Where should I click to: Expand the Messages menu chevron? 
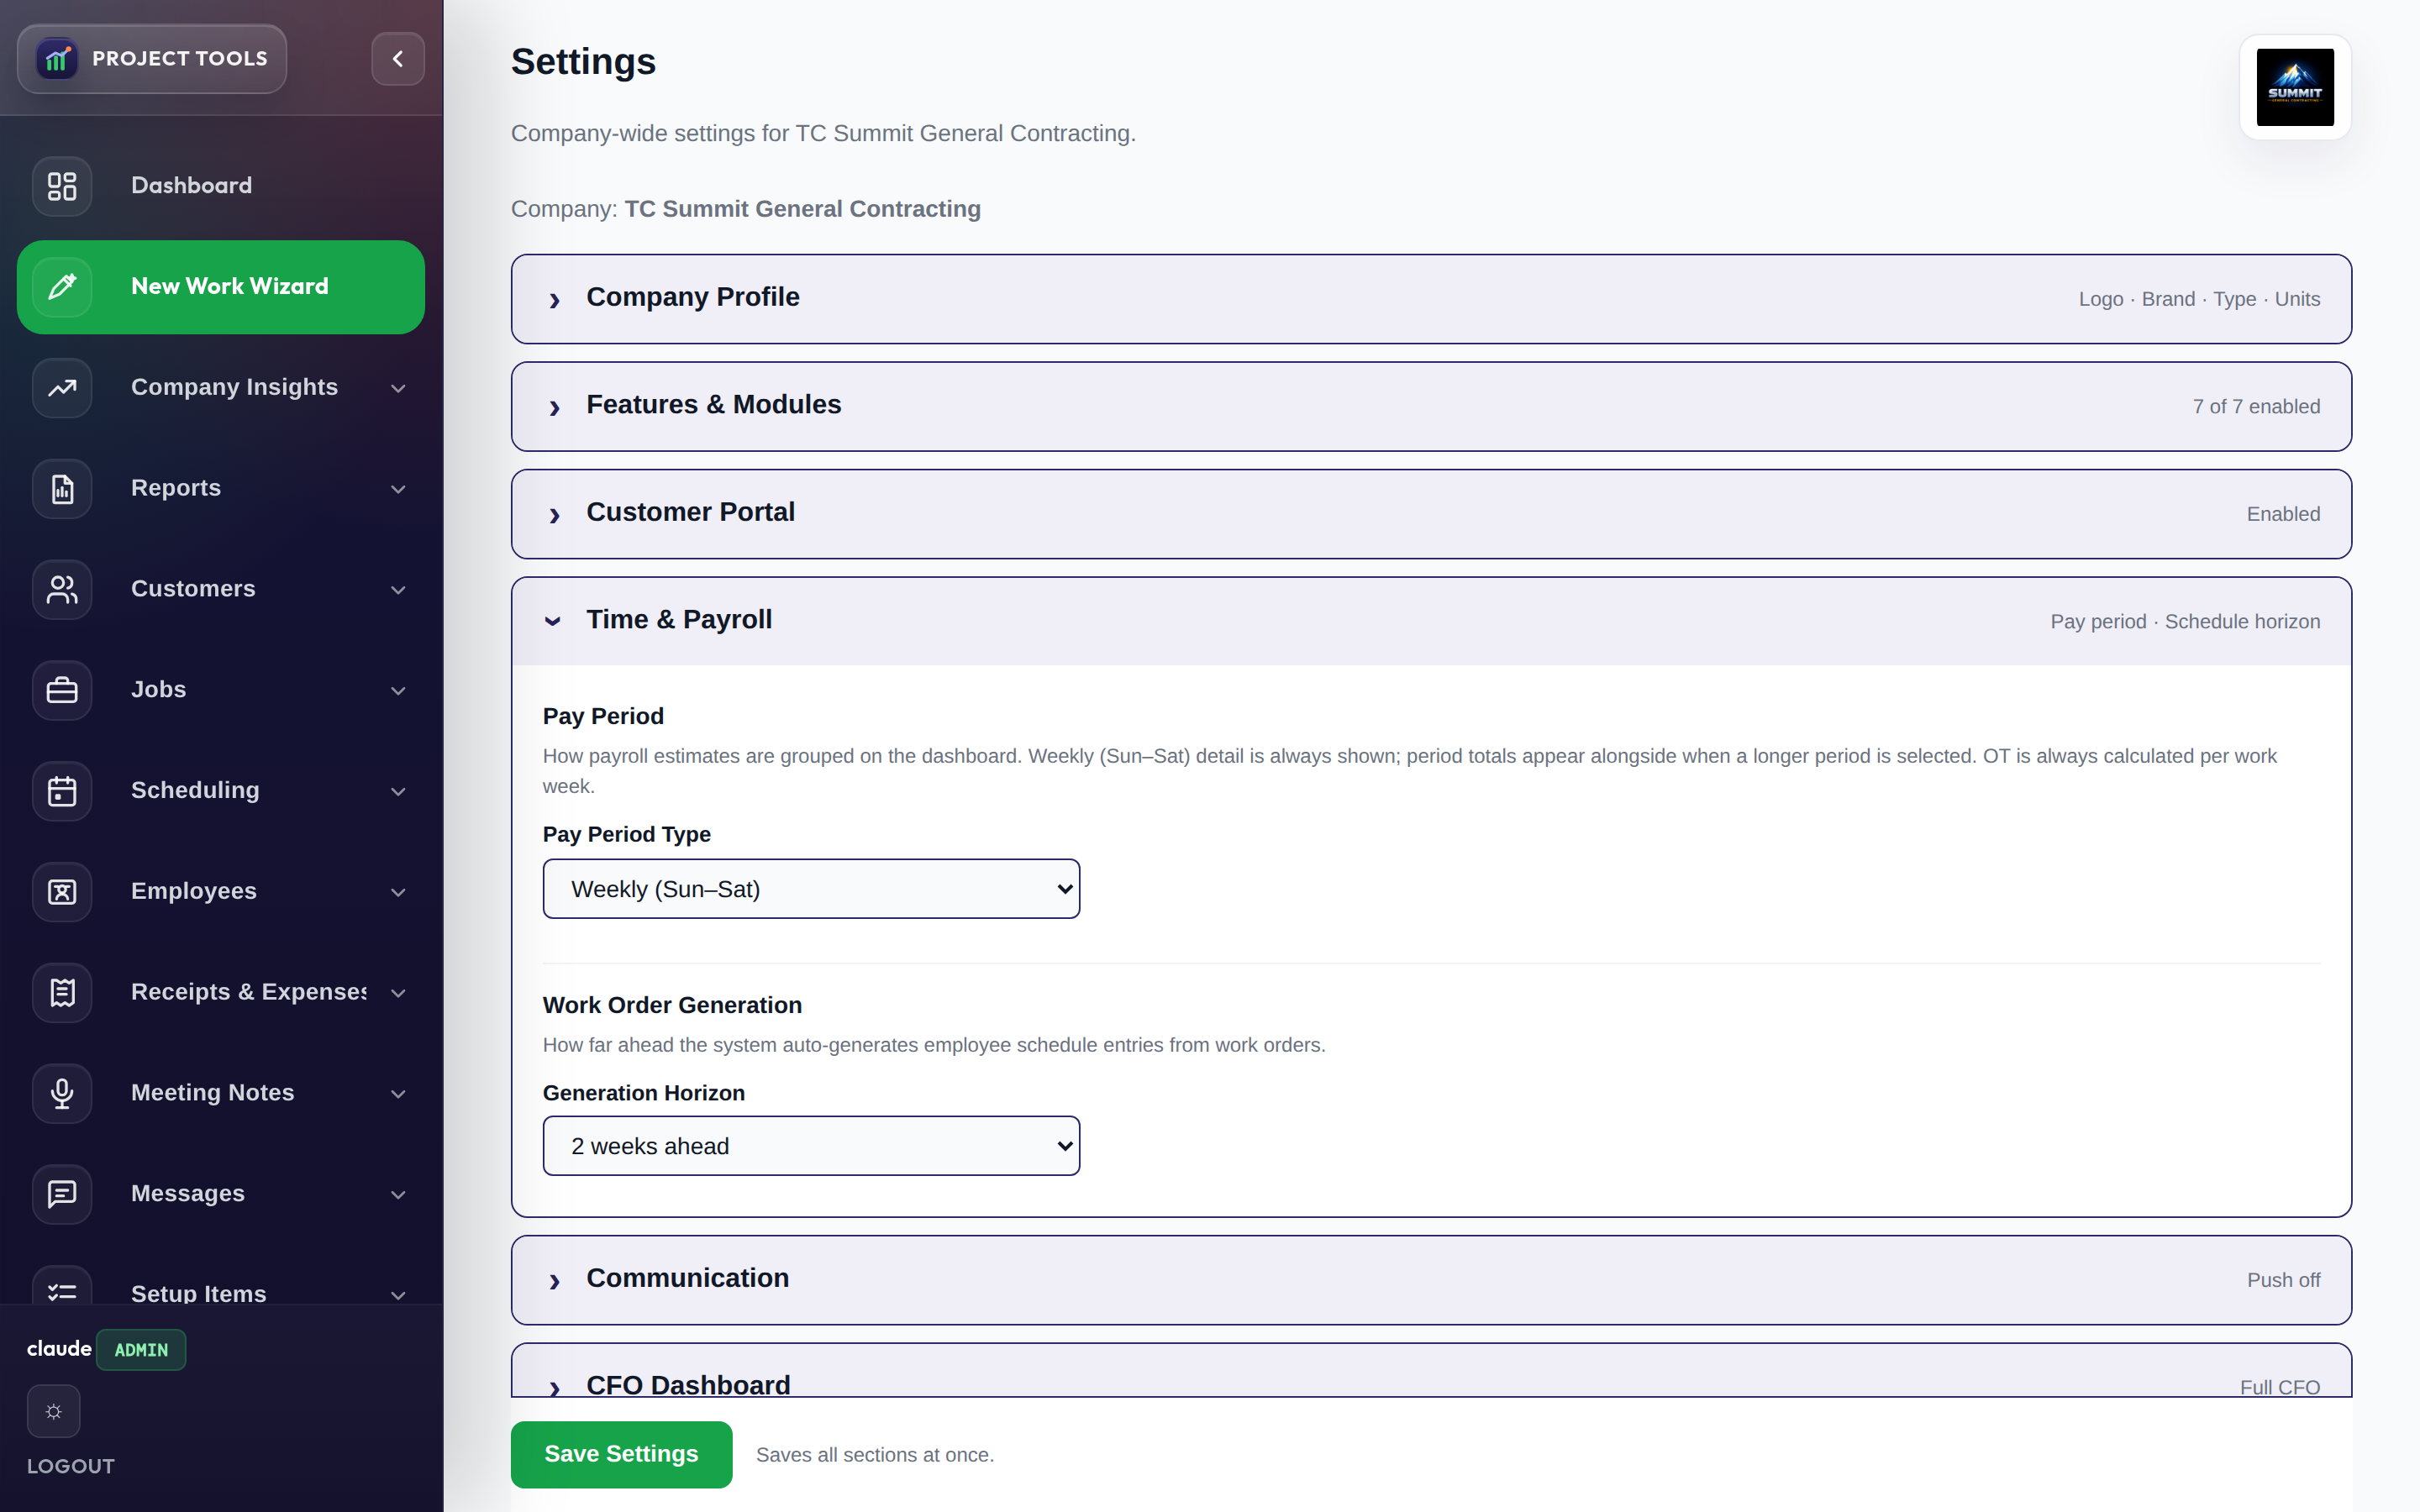pyautogui.click(x=398, y=1195)
